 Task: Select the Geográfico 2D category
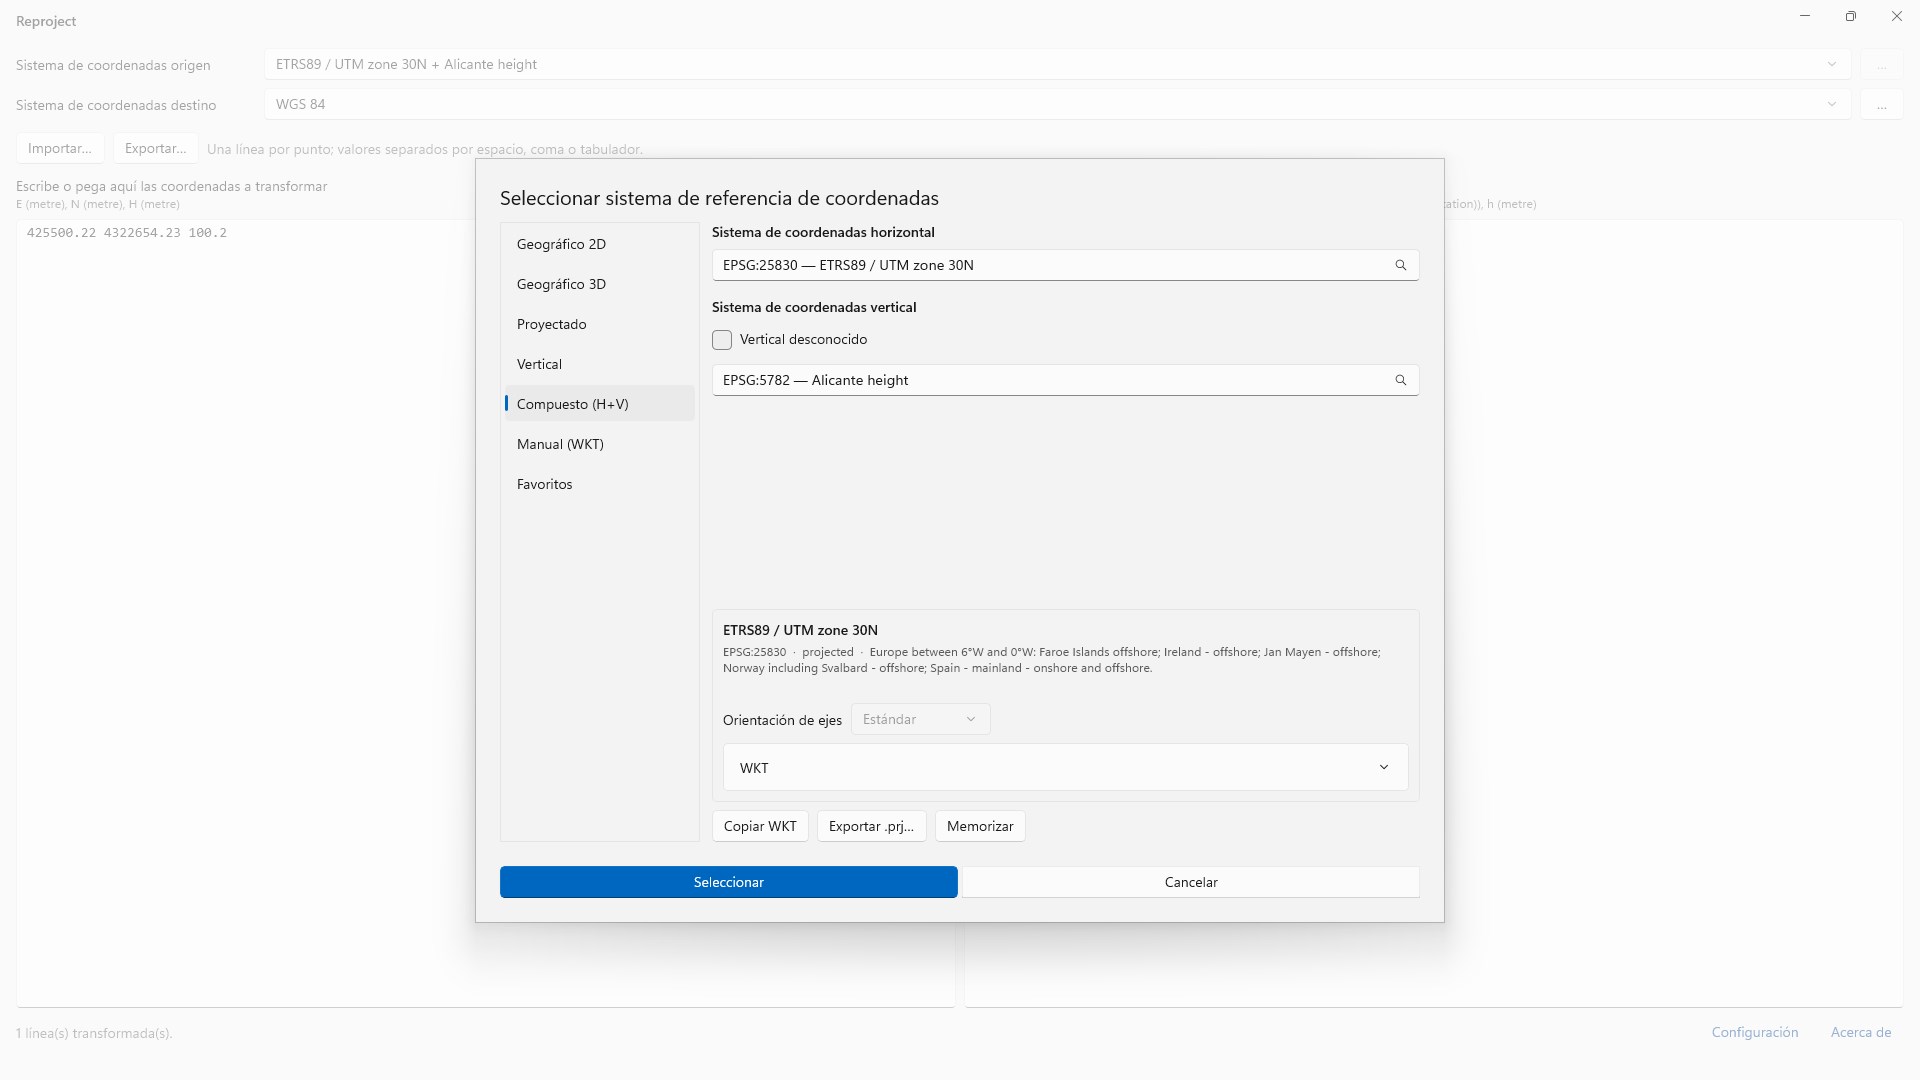(599, 244)
